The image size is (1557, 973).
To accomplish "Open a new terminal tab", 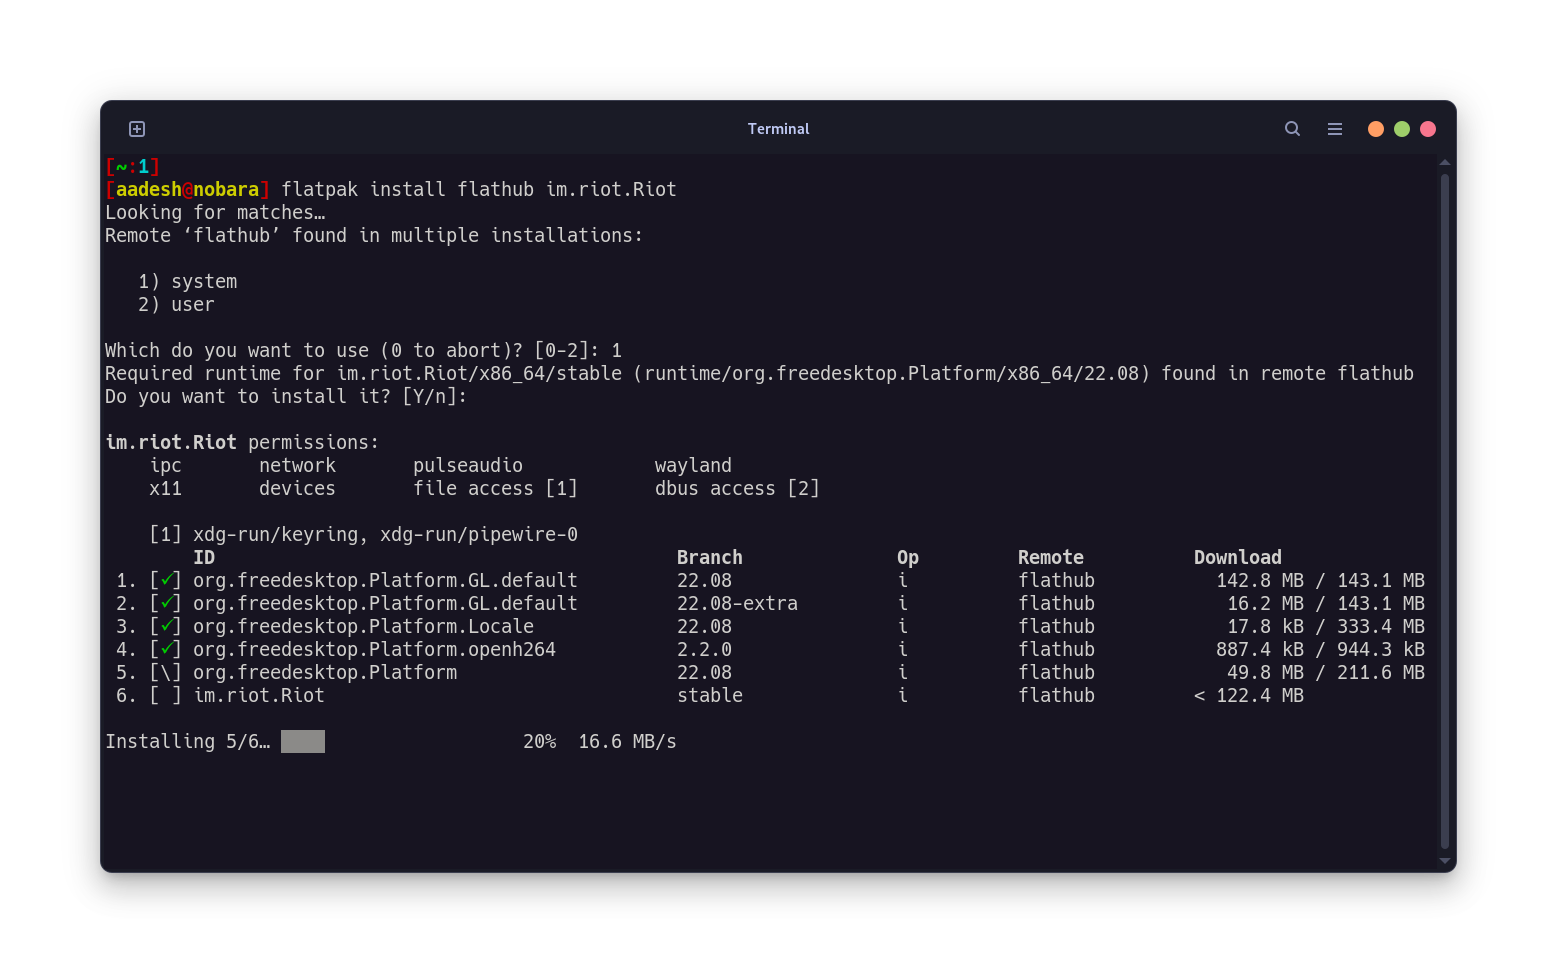I will [137, 129].
